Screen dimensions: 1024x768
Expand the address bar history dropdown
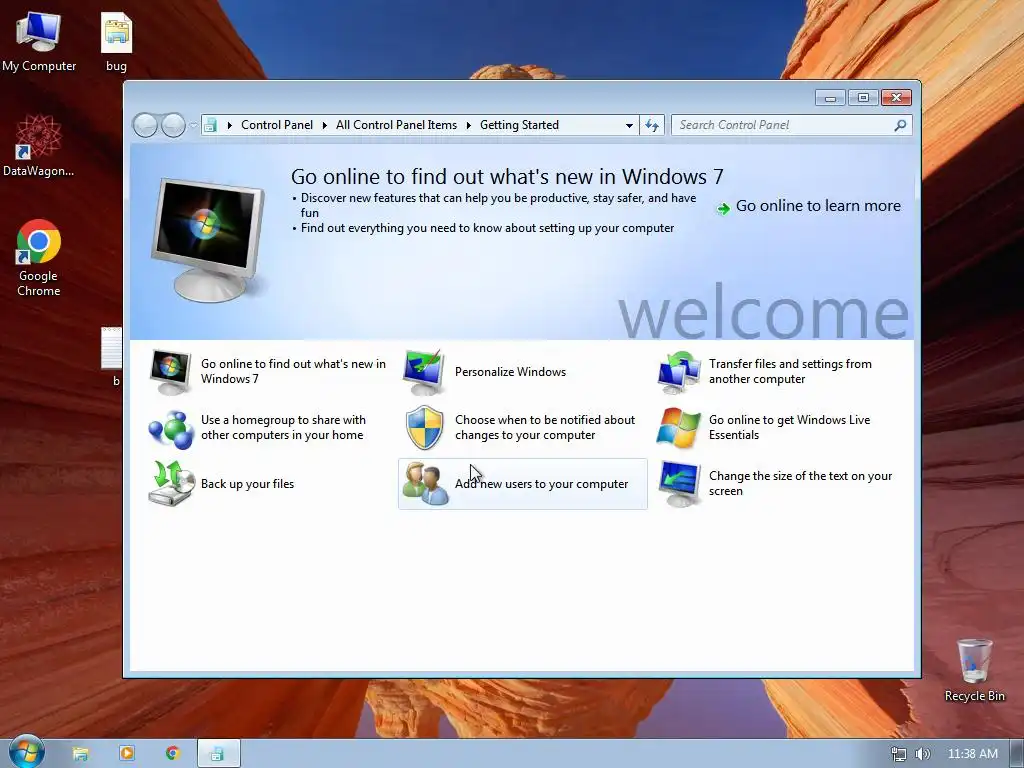tap(629, 125)
